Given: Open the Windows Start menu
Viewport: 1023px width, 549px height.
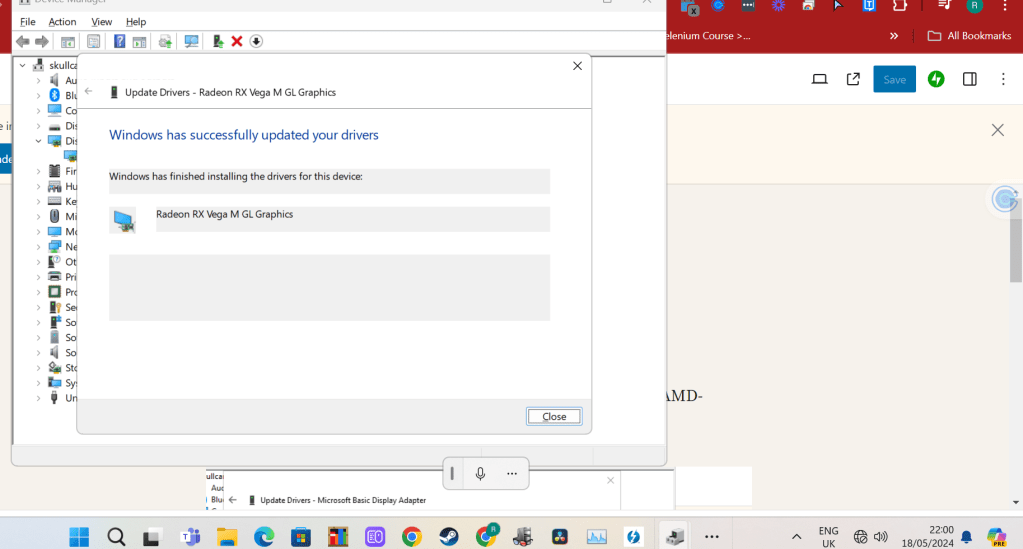Looking at the screenshot, I should pos(79,537).
